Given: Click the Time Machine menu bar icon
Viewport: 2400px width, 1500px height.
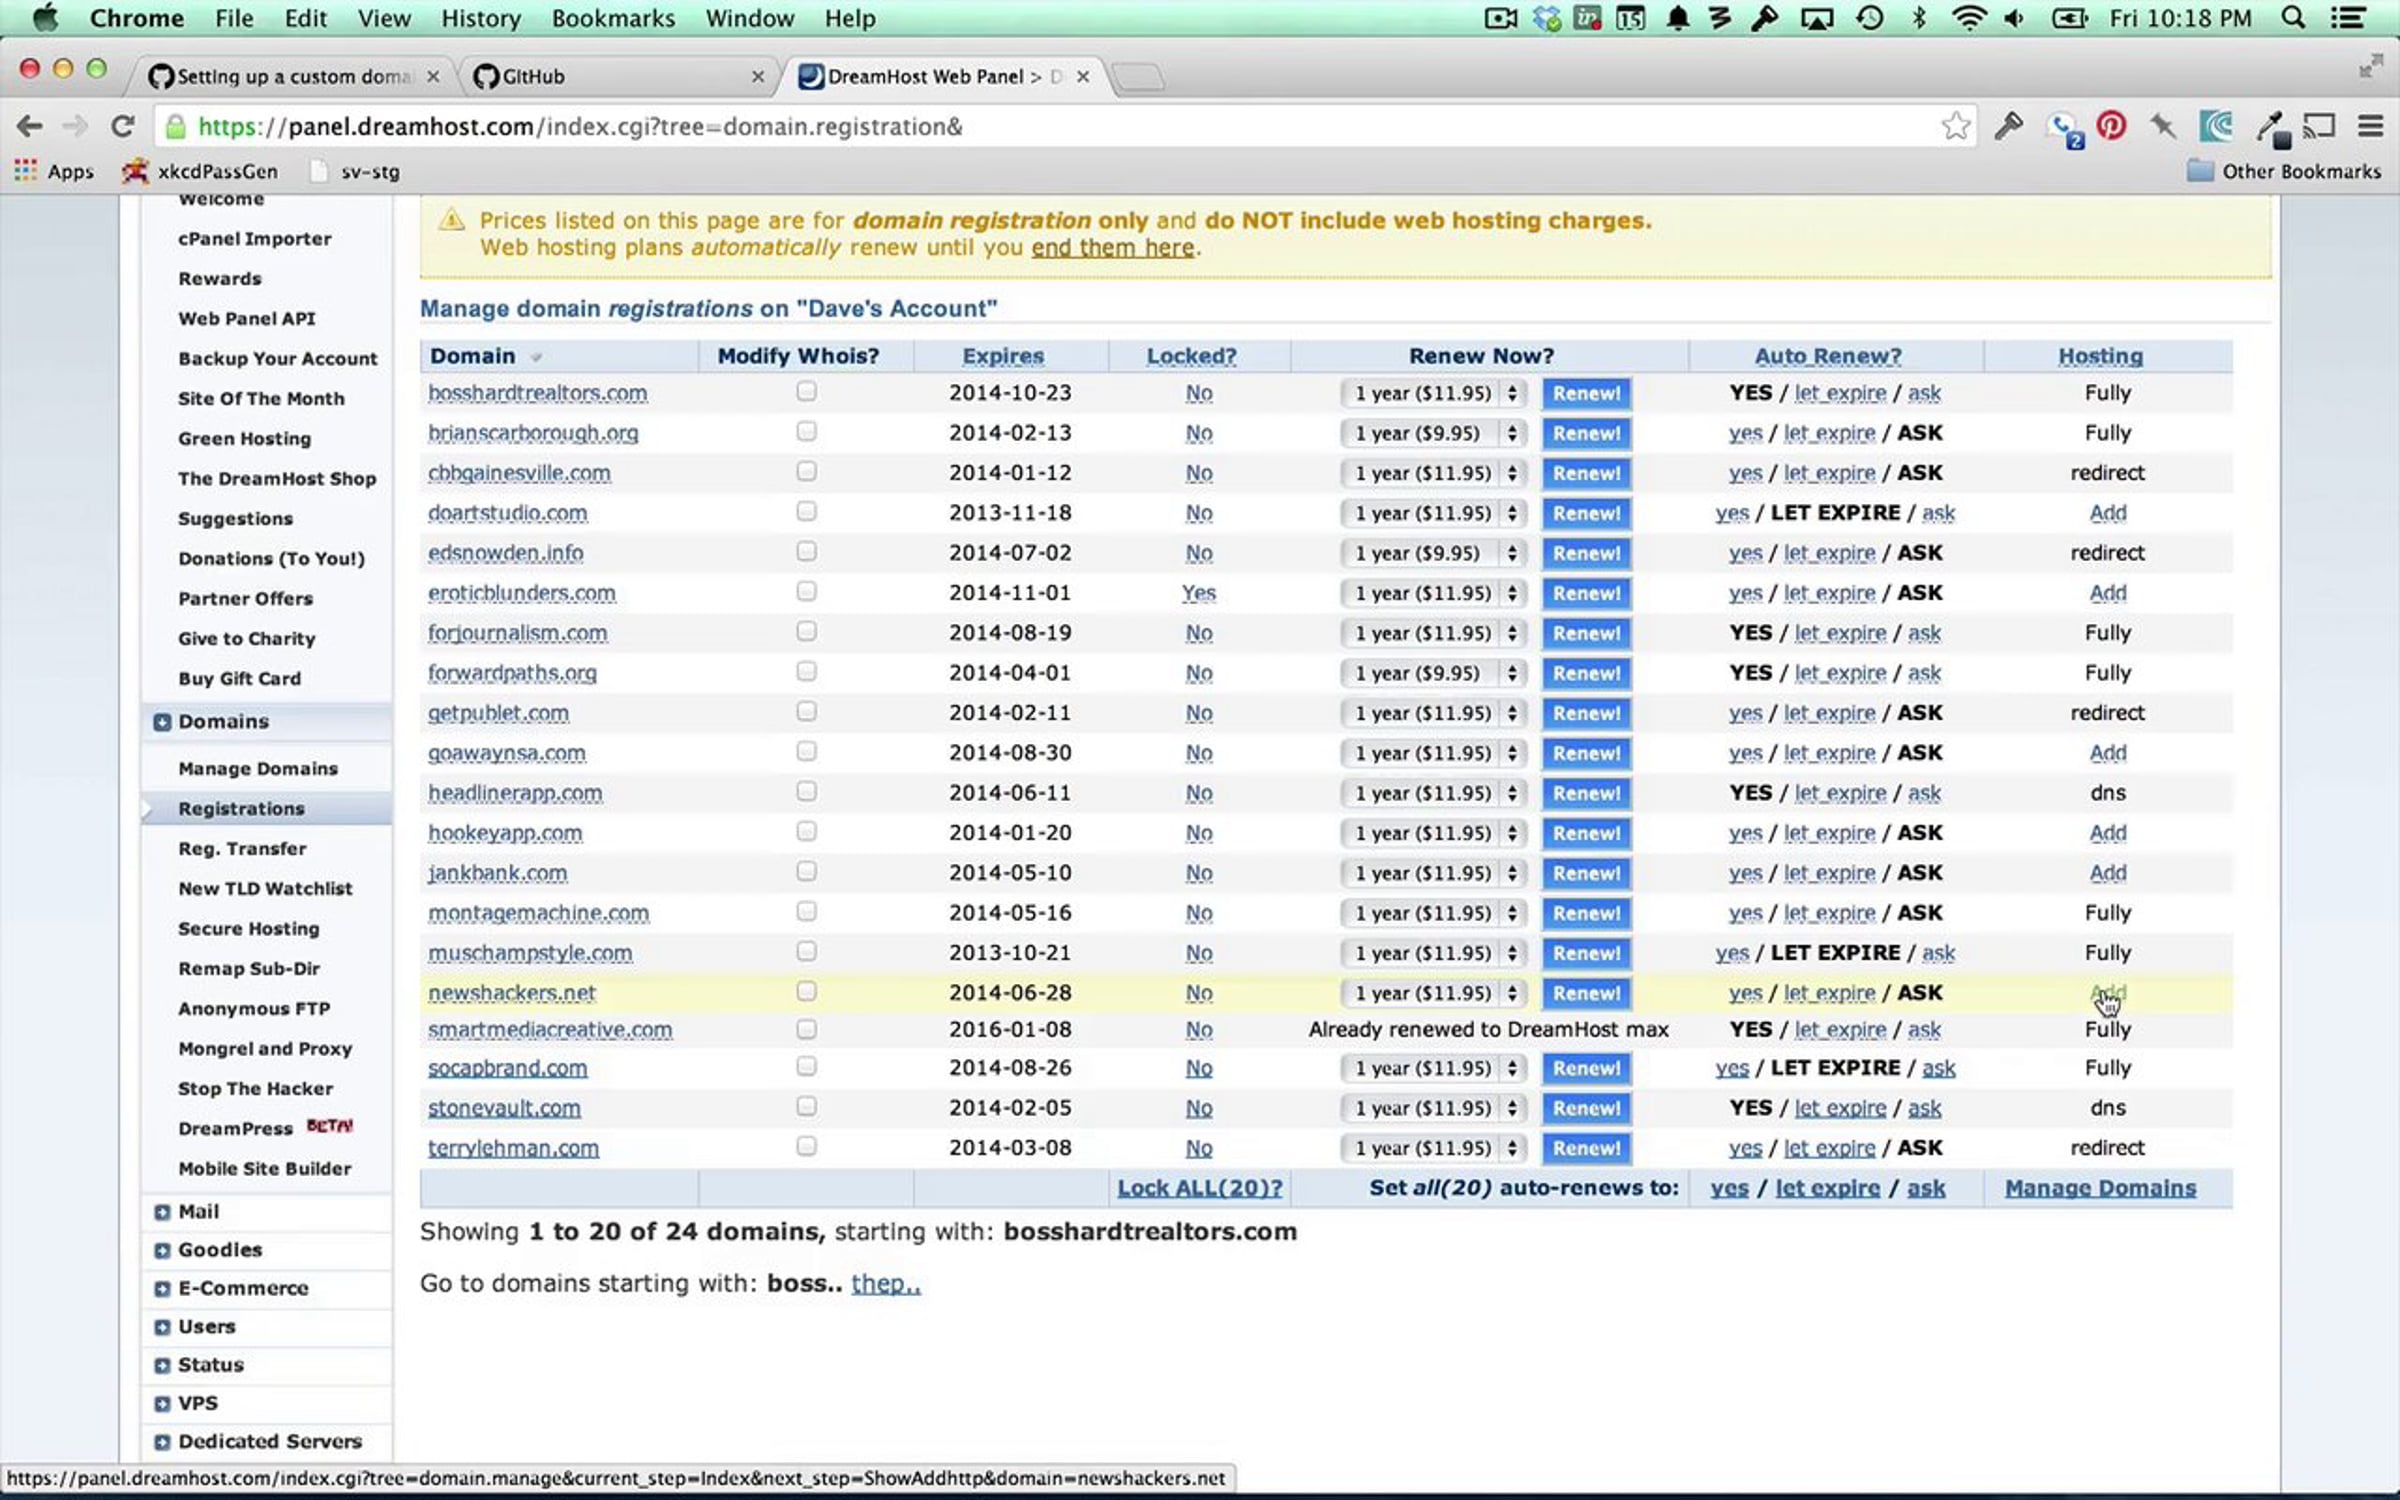Looking at the screenshot, I should [1869, 18].
